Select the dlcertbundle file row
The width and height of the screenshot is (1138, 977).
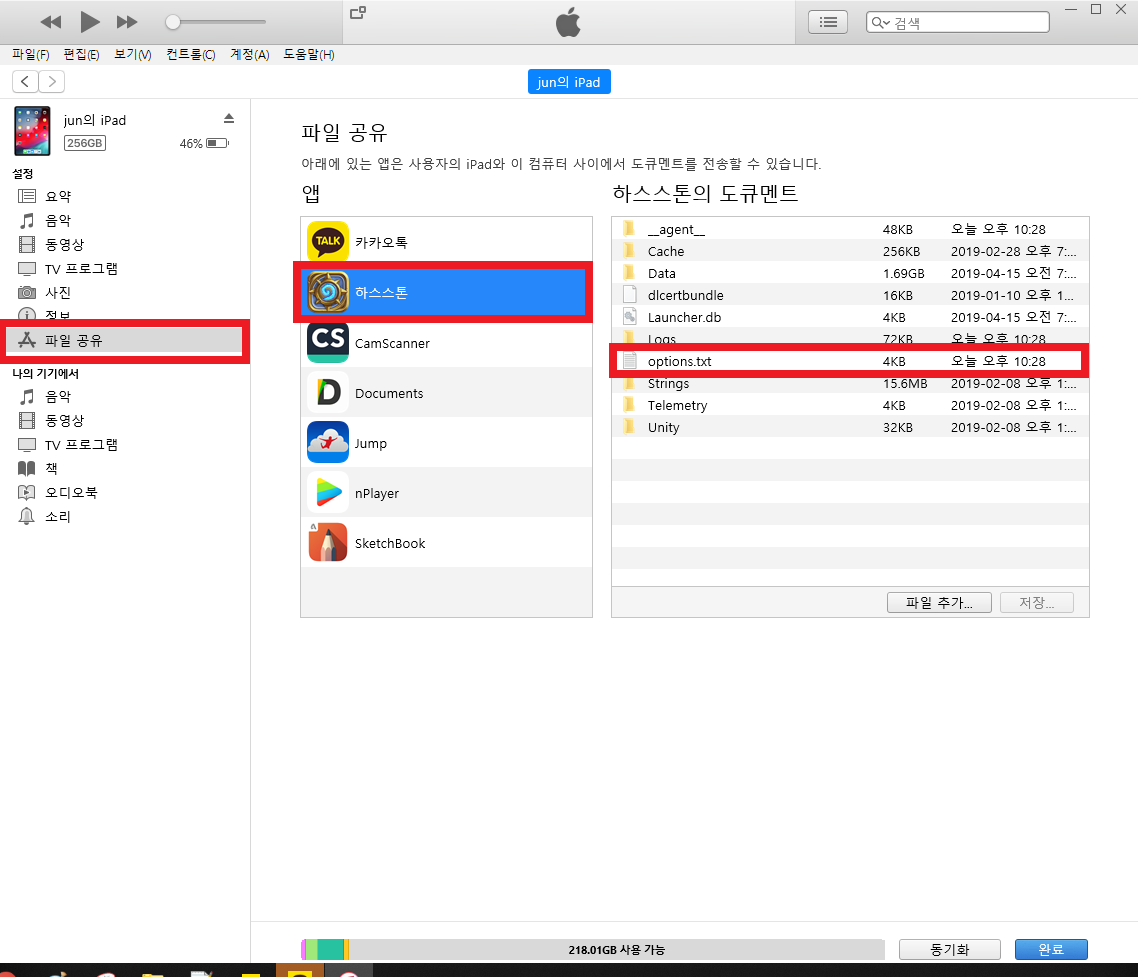pyautogui.click(x=850, y=295)
